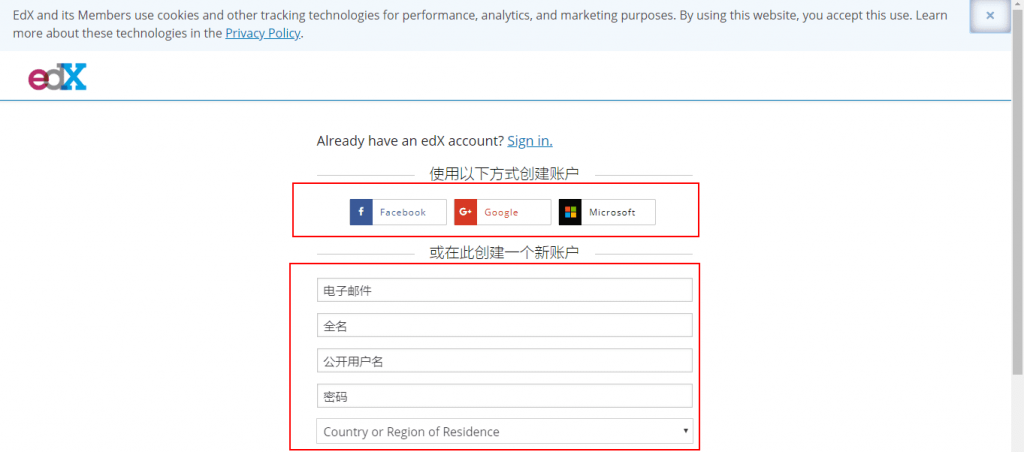Open the Privacy Policy link
This screenshot has width=1024, height=452.
(263, 33)
